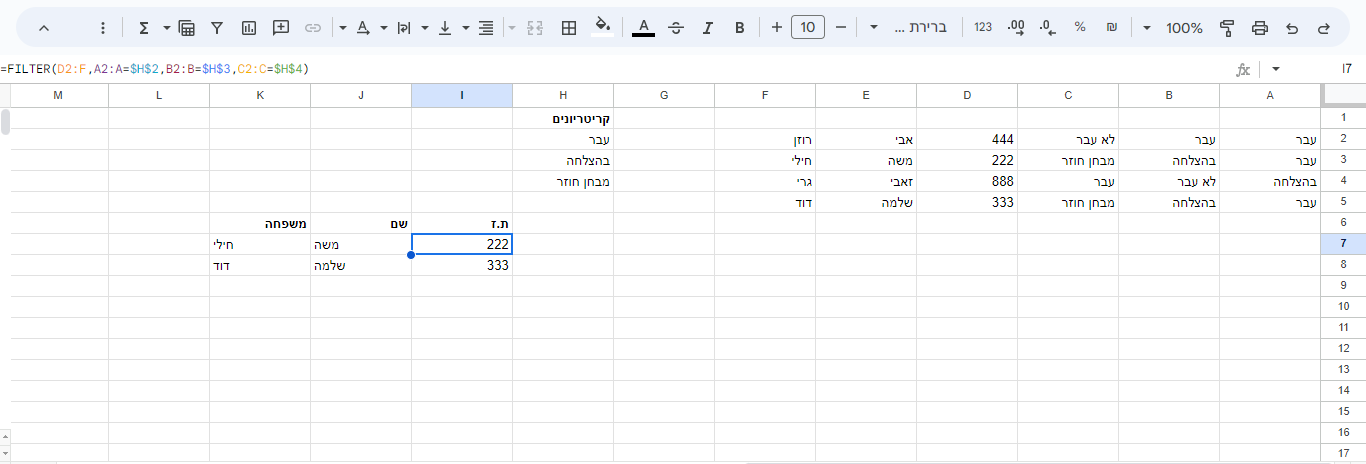Expand the vertical align dropdown arrow
Image resolution: width=1366 pixels, height=464 pixels.
pyautogui.click(x=425, y=28)
